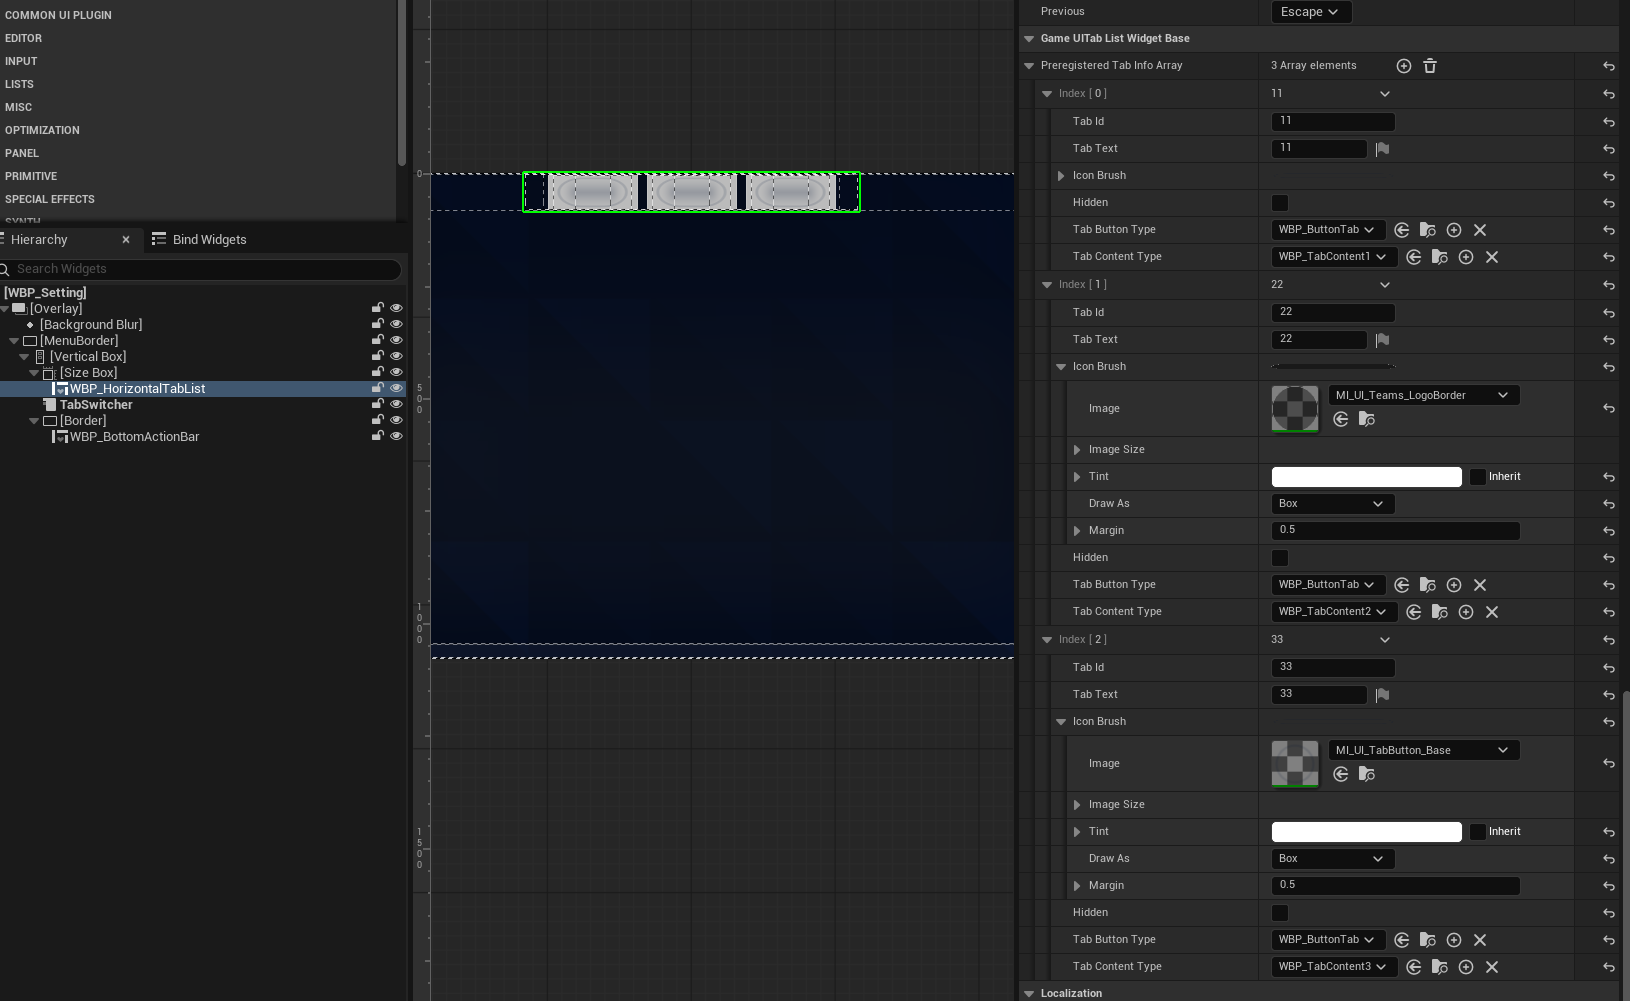1630x1001 pixels.
Task: Click the Tint color swatch for Index 2
Action: pyautogui.click(x=1366, y=832)
